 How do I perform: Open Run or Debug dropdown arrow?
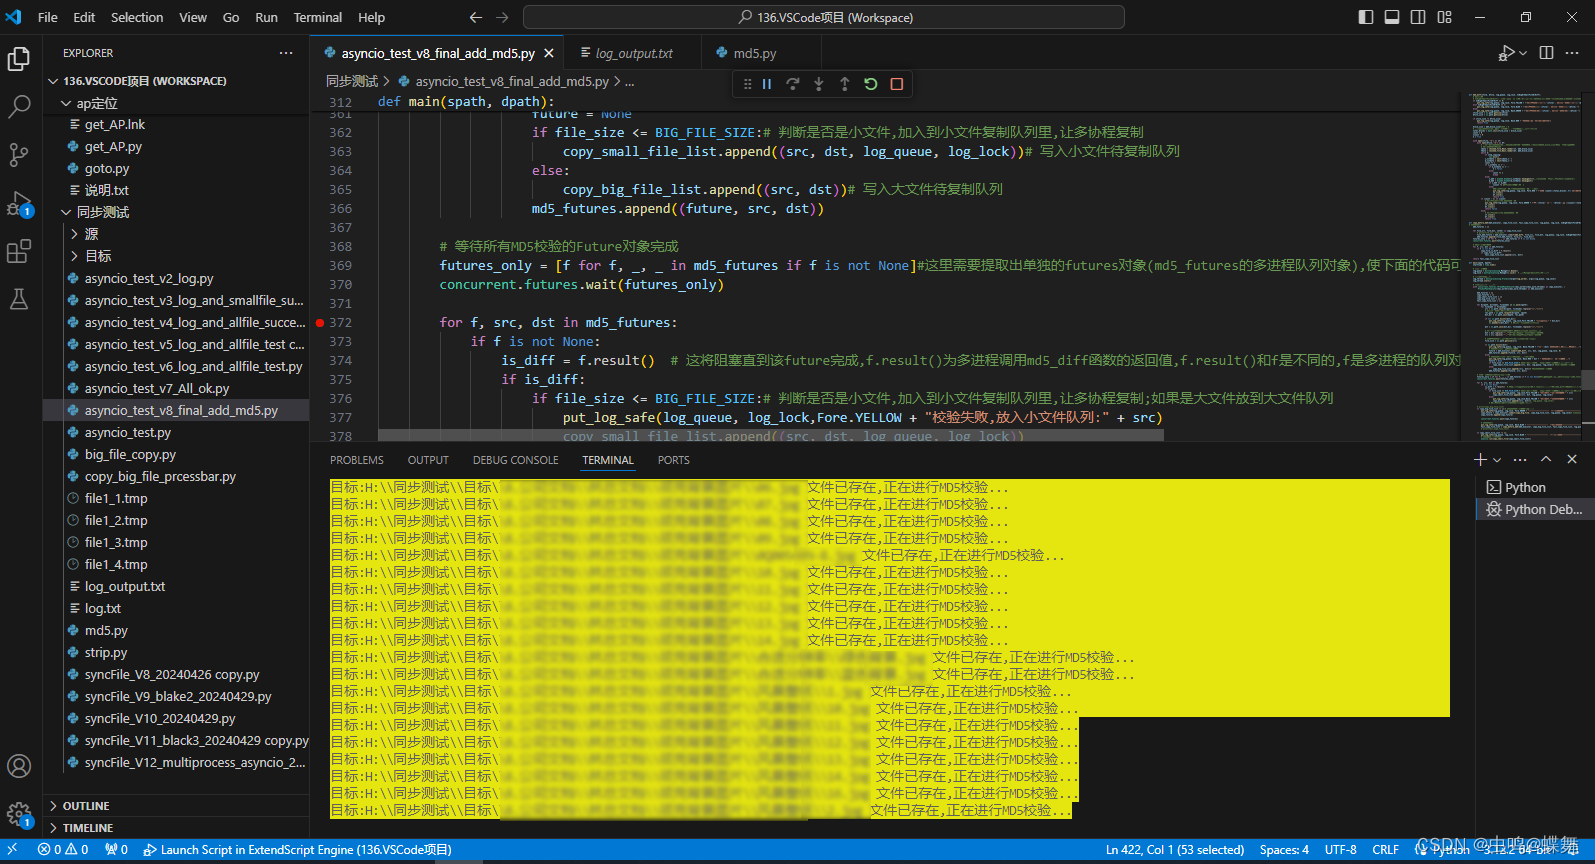coord(1523,53)
